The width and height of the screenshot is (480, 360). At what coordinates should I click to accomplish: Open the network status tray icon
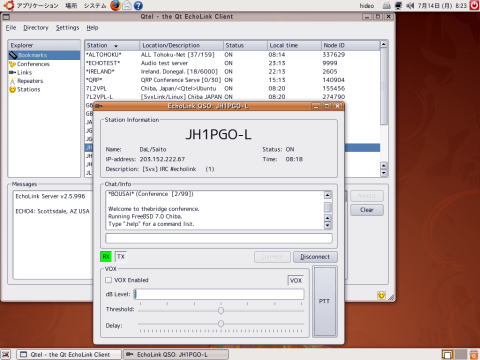(398, 6)
